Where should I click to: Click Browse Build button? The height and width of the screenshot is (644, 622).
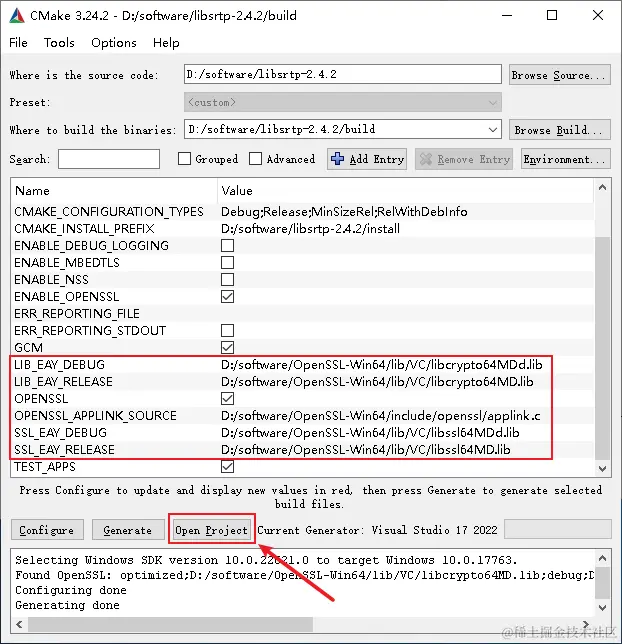pyautogui.click(x=560, y=130)
